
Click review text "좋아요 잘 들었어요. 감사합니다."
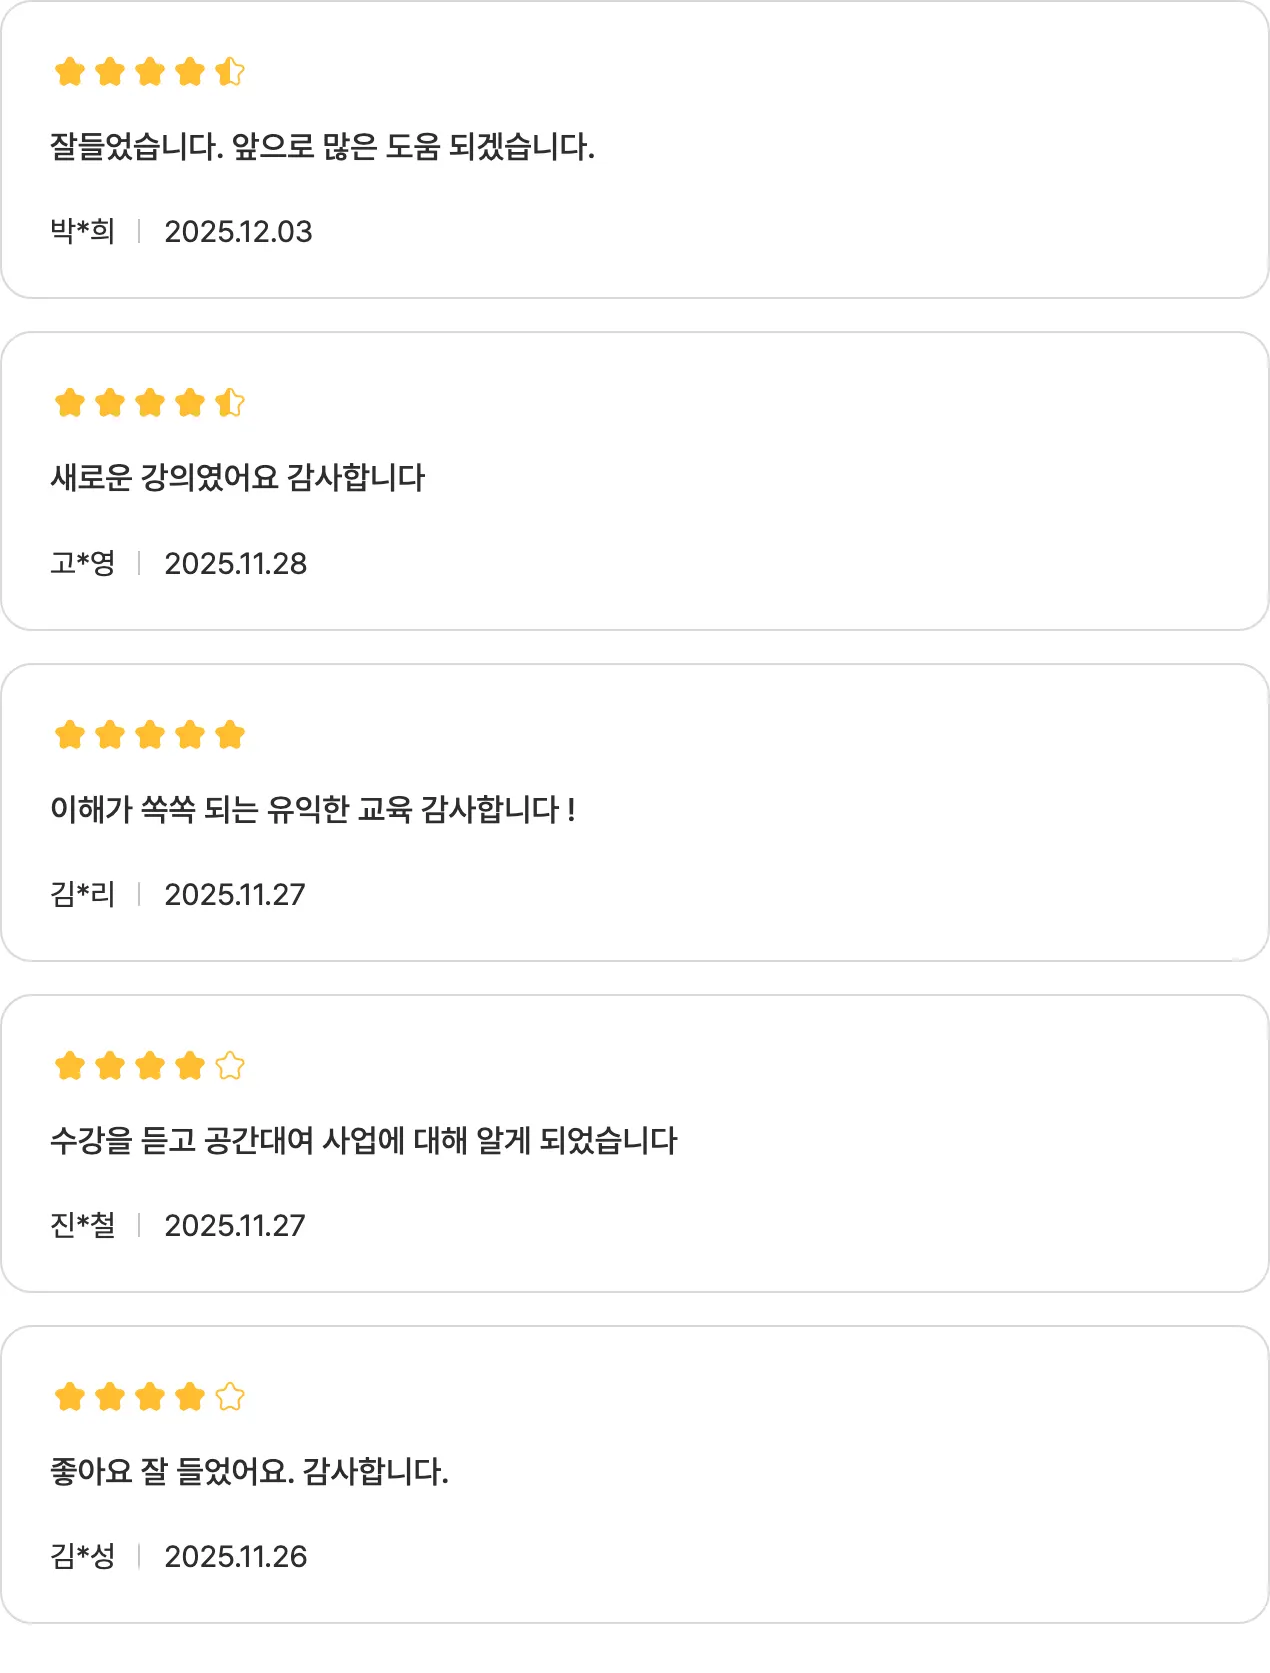[x=249, y=1471]
